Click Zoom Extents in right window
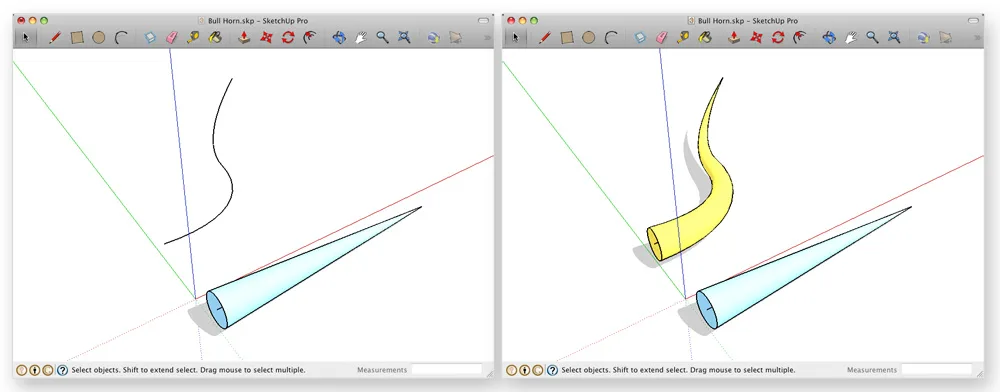Image resolution: width=1000 pixels, height=392 pixels. [894, 38]
